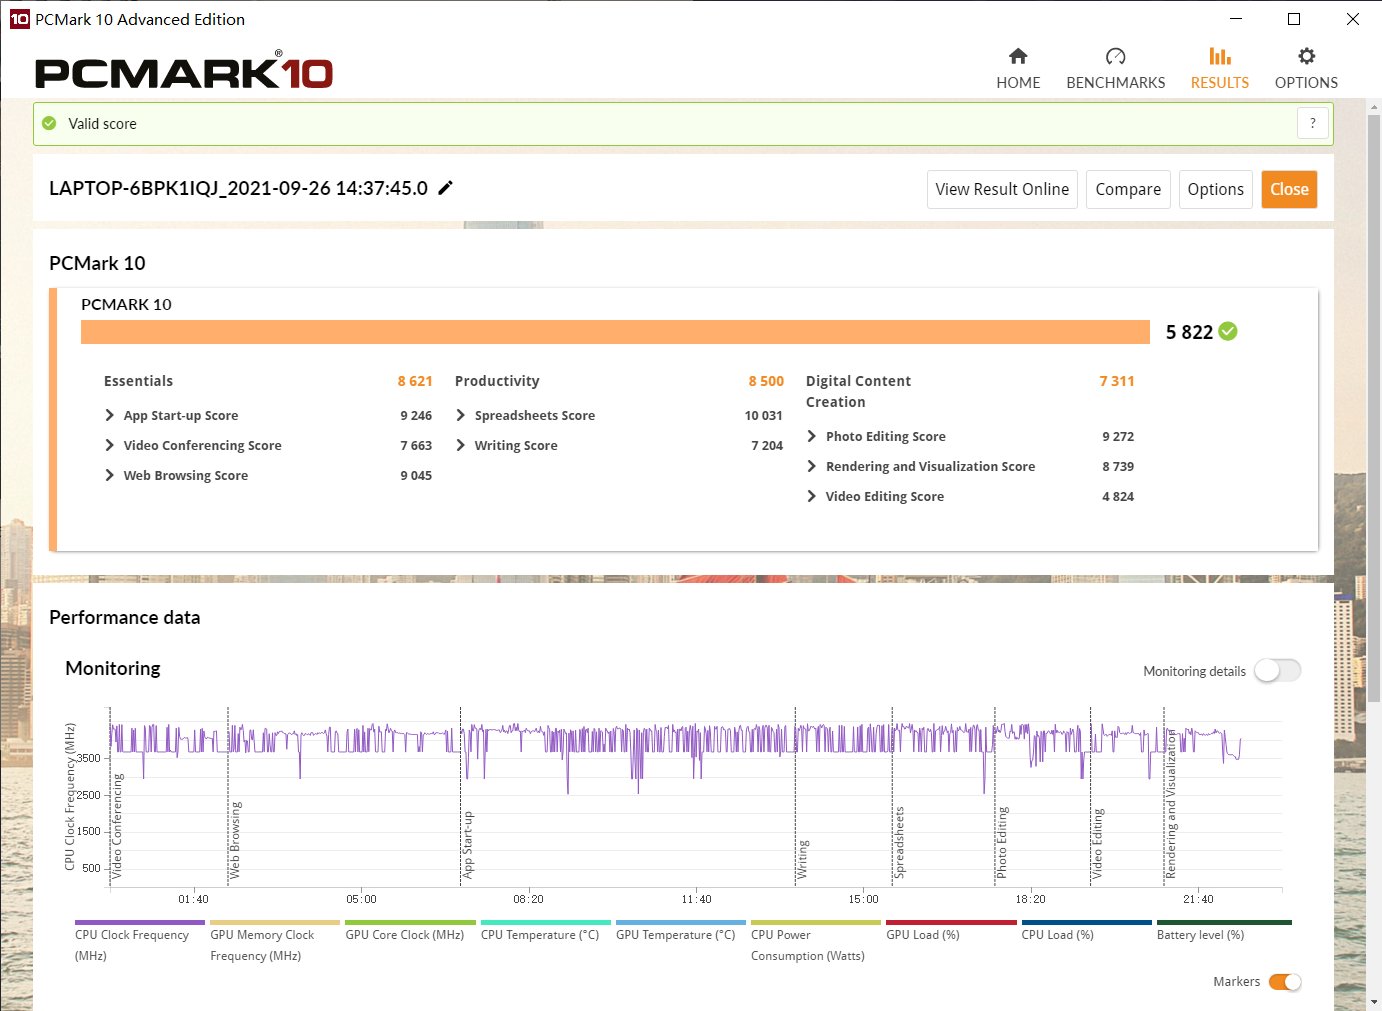Toggle Battery level legend item
The width and height of the screenshot is (1382, 1011).
coord(1223,933)
